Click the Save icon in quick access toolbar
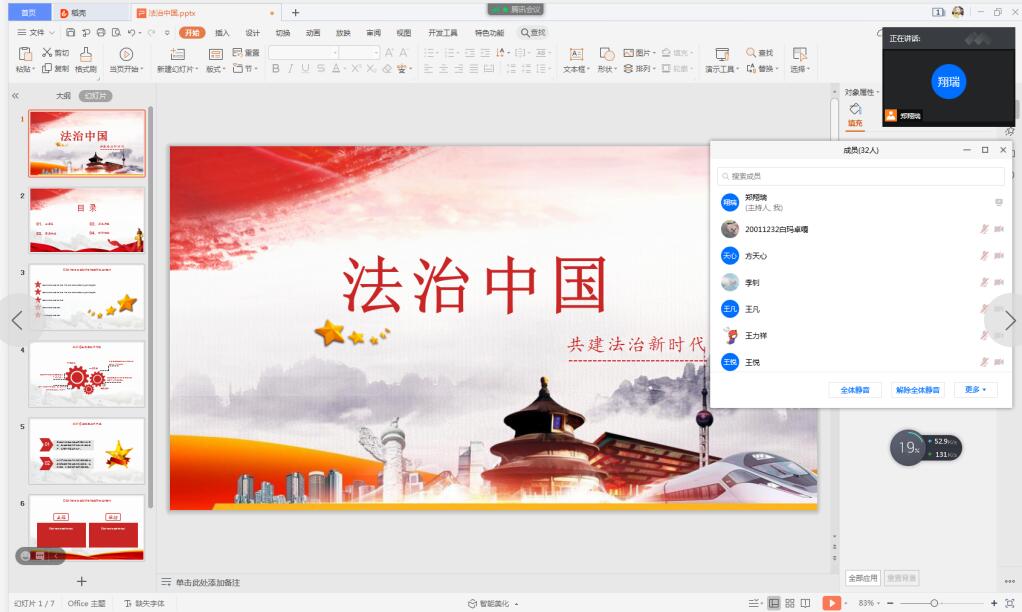The height and width of the screenshot is (612, 1022). tap(72, 33)
